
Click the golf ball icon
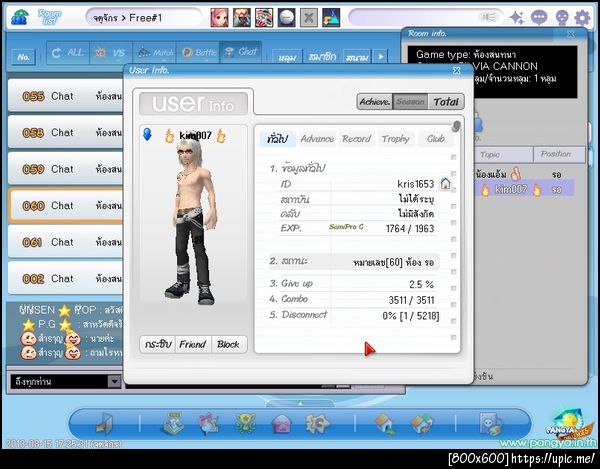pyautogui.click(x=286, y=18)
